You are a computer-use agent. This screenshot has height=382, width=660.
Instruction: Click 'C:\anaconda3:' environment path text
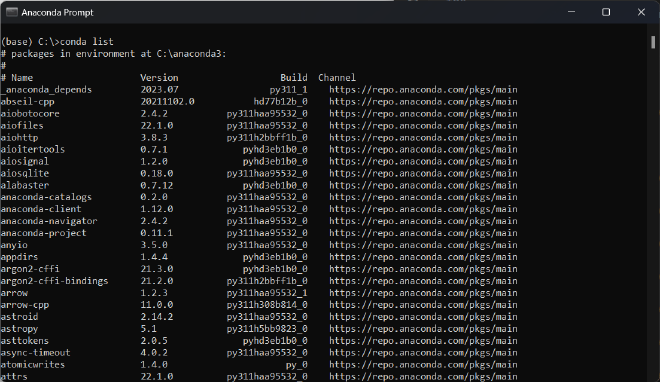coord(192,54)
